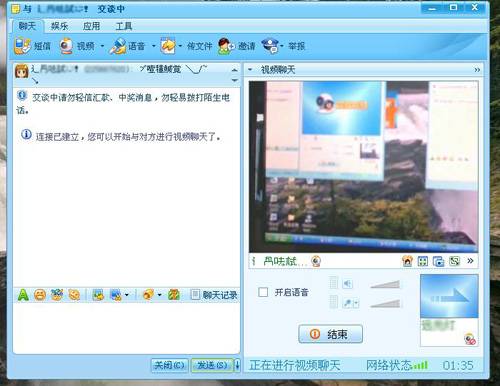Screen dimensions: 500x386
Task: Click the home icon under the video
Action: click(407, 261)
